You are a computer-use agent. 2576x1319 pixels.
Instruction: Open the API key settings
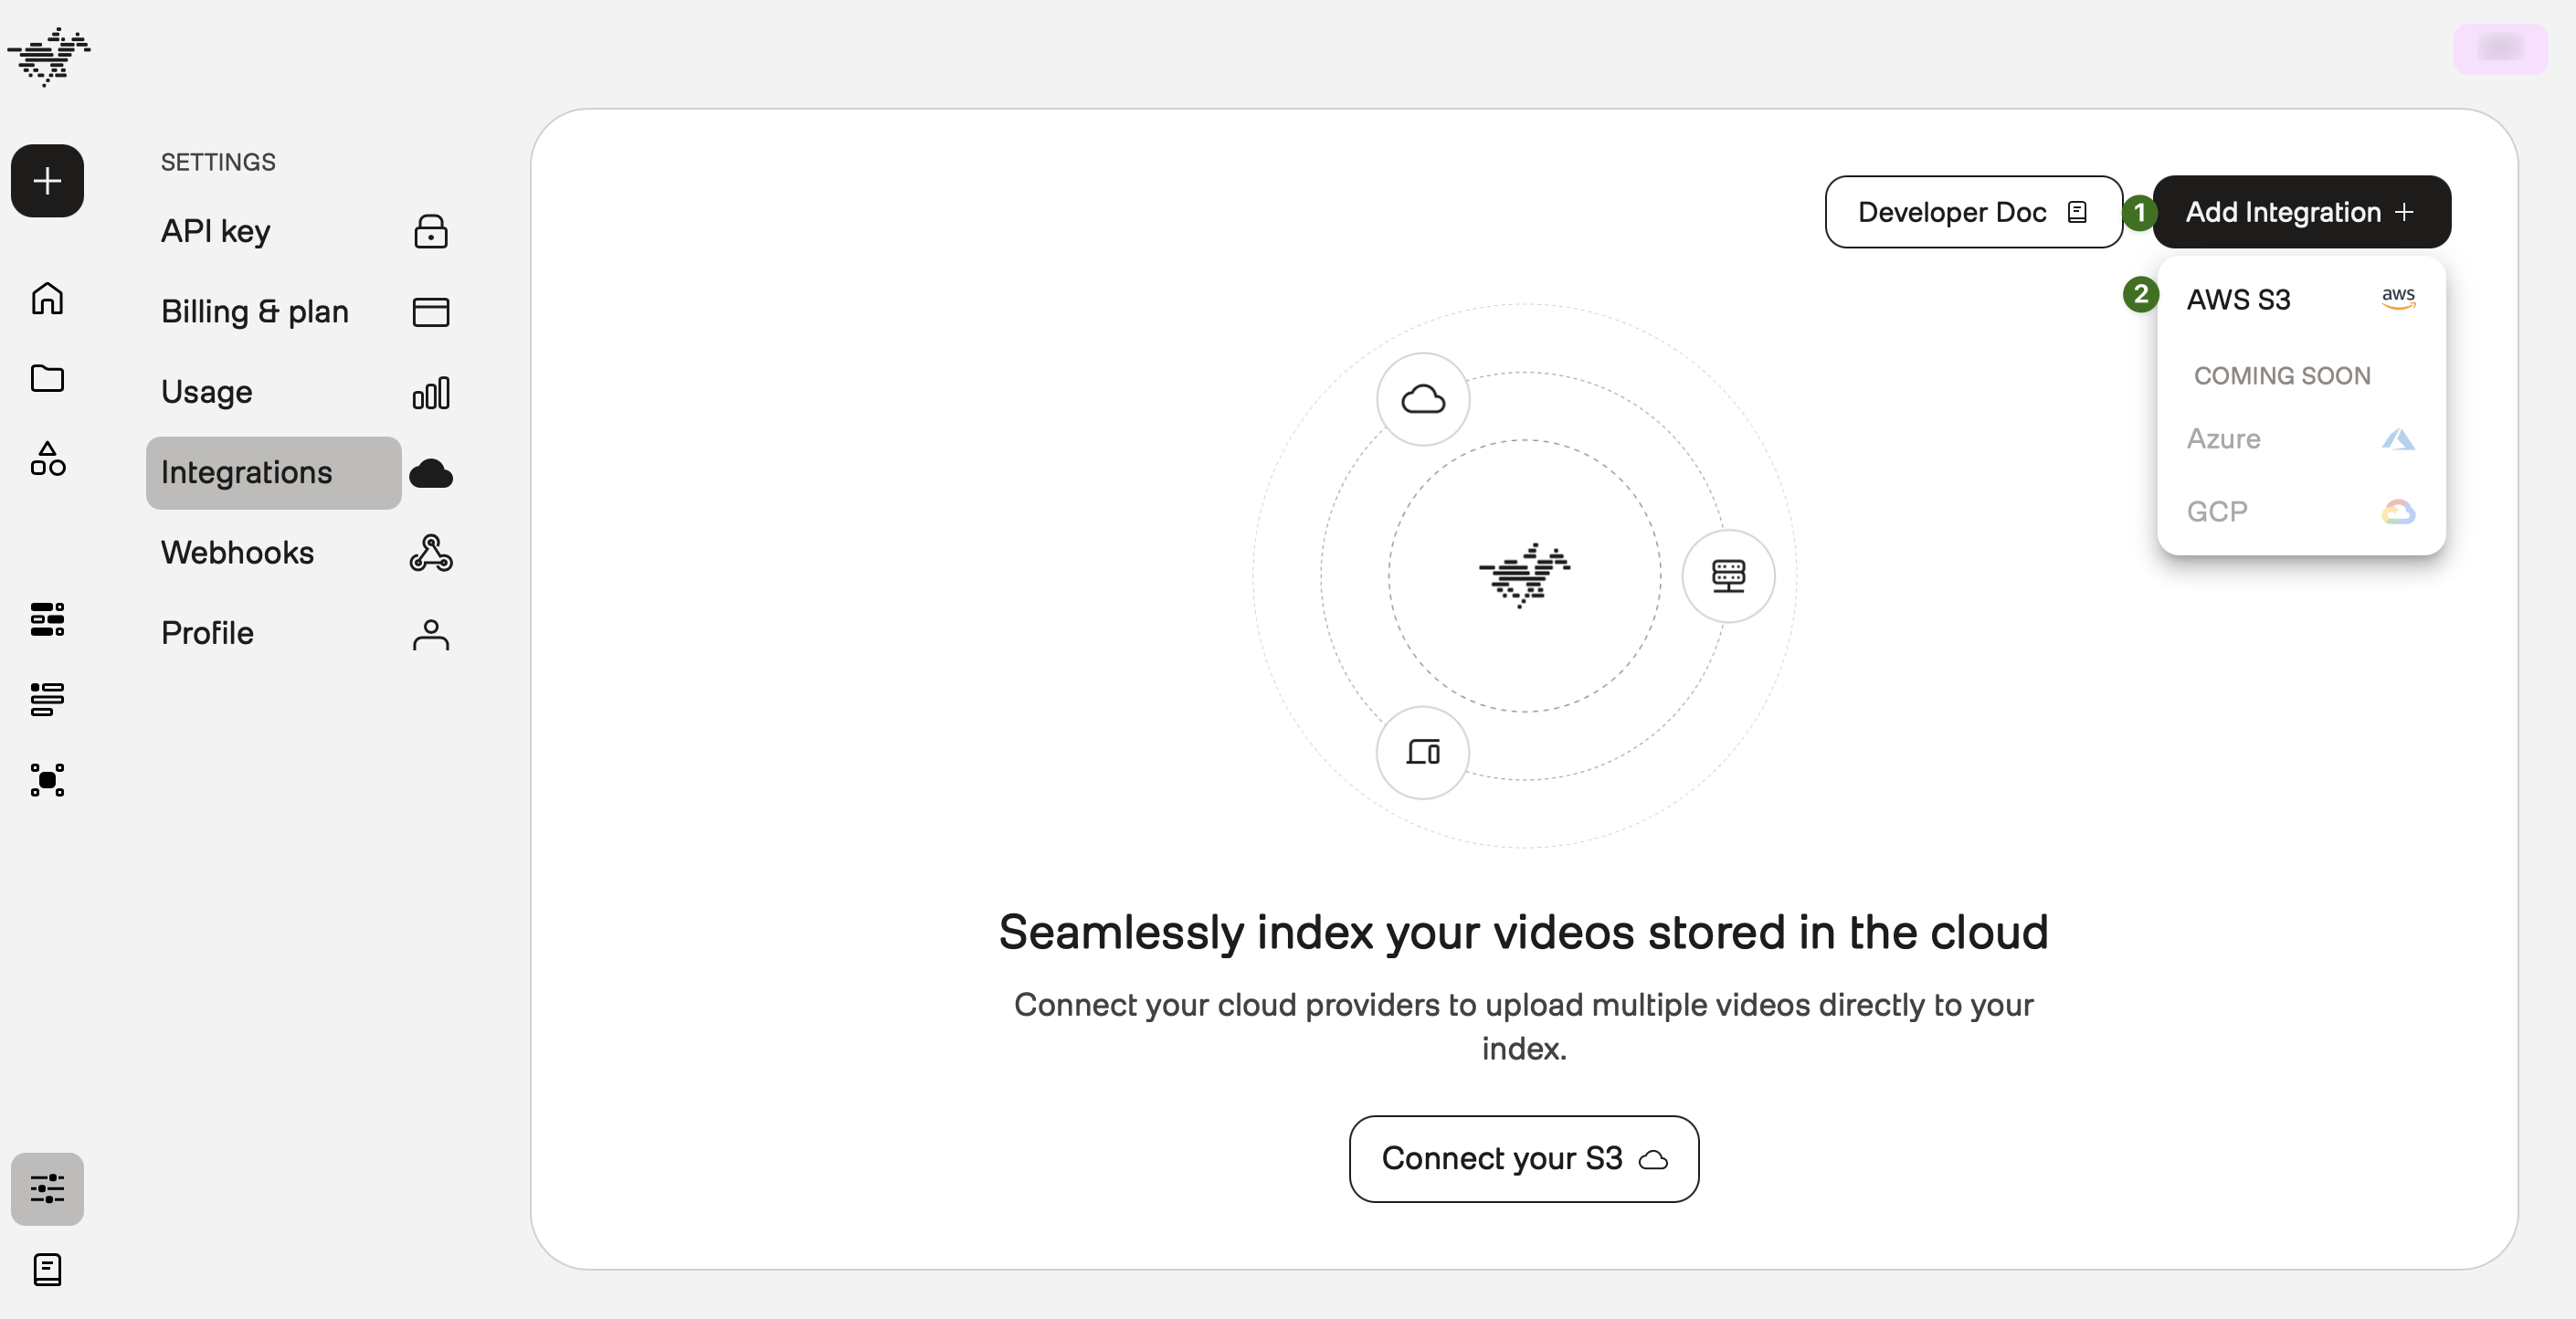point(216,231)
